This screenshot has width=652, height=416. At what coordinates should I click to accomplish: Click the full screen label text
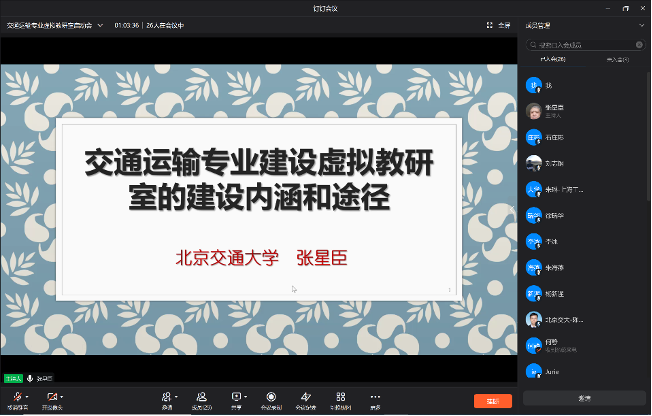tap(504, 25)
